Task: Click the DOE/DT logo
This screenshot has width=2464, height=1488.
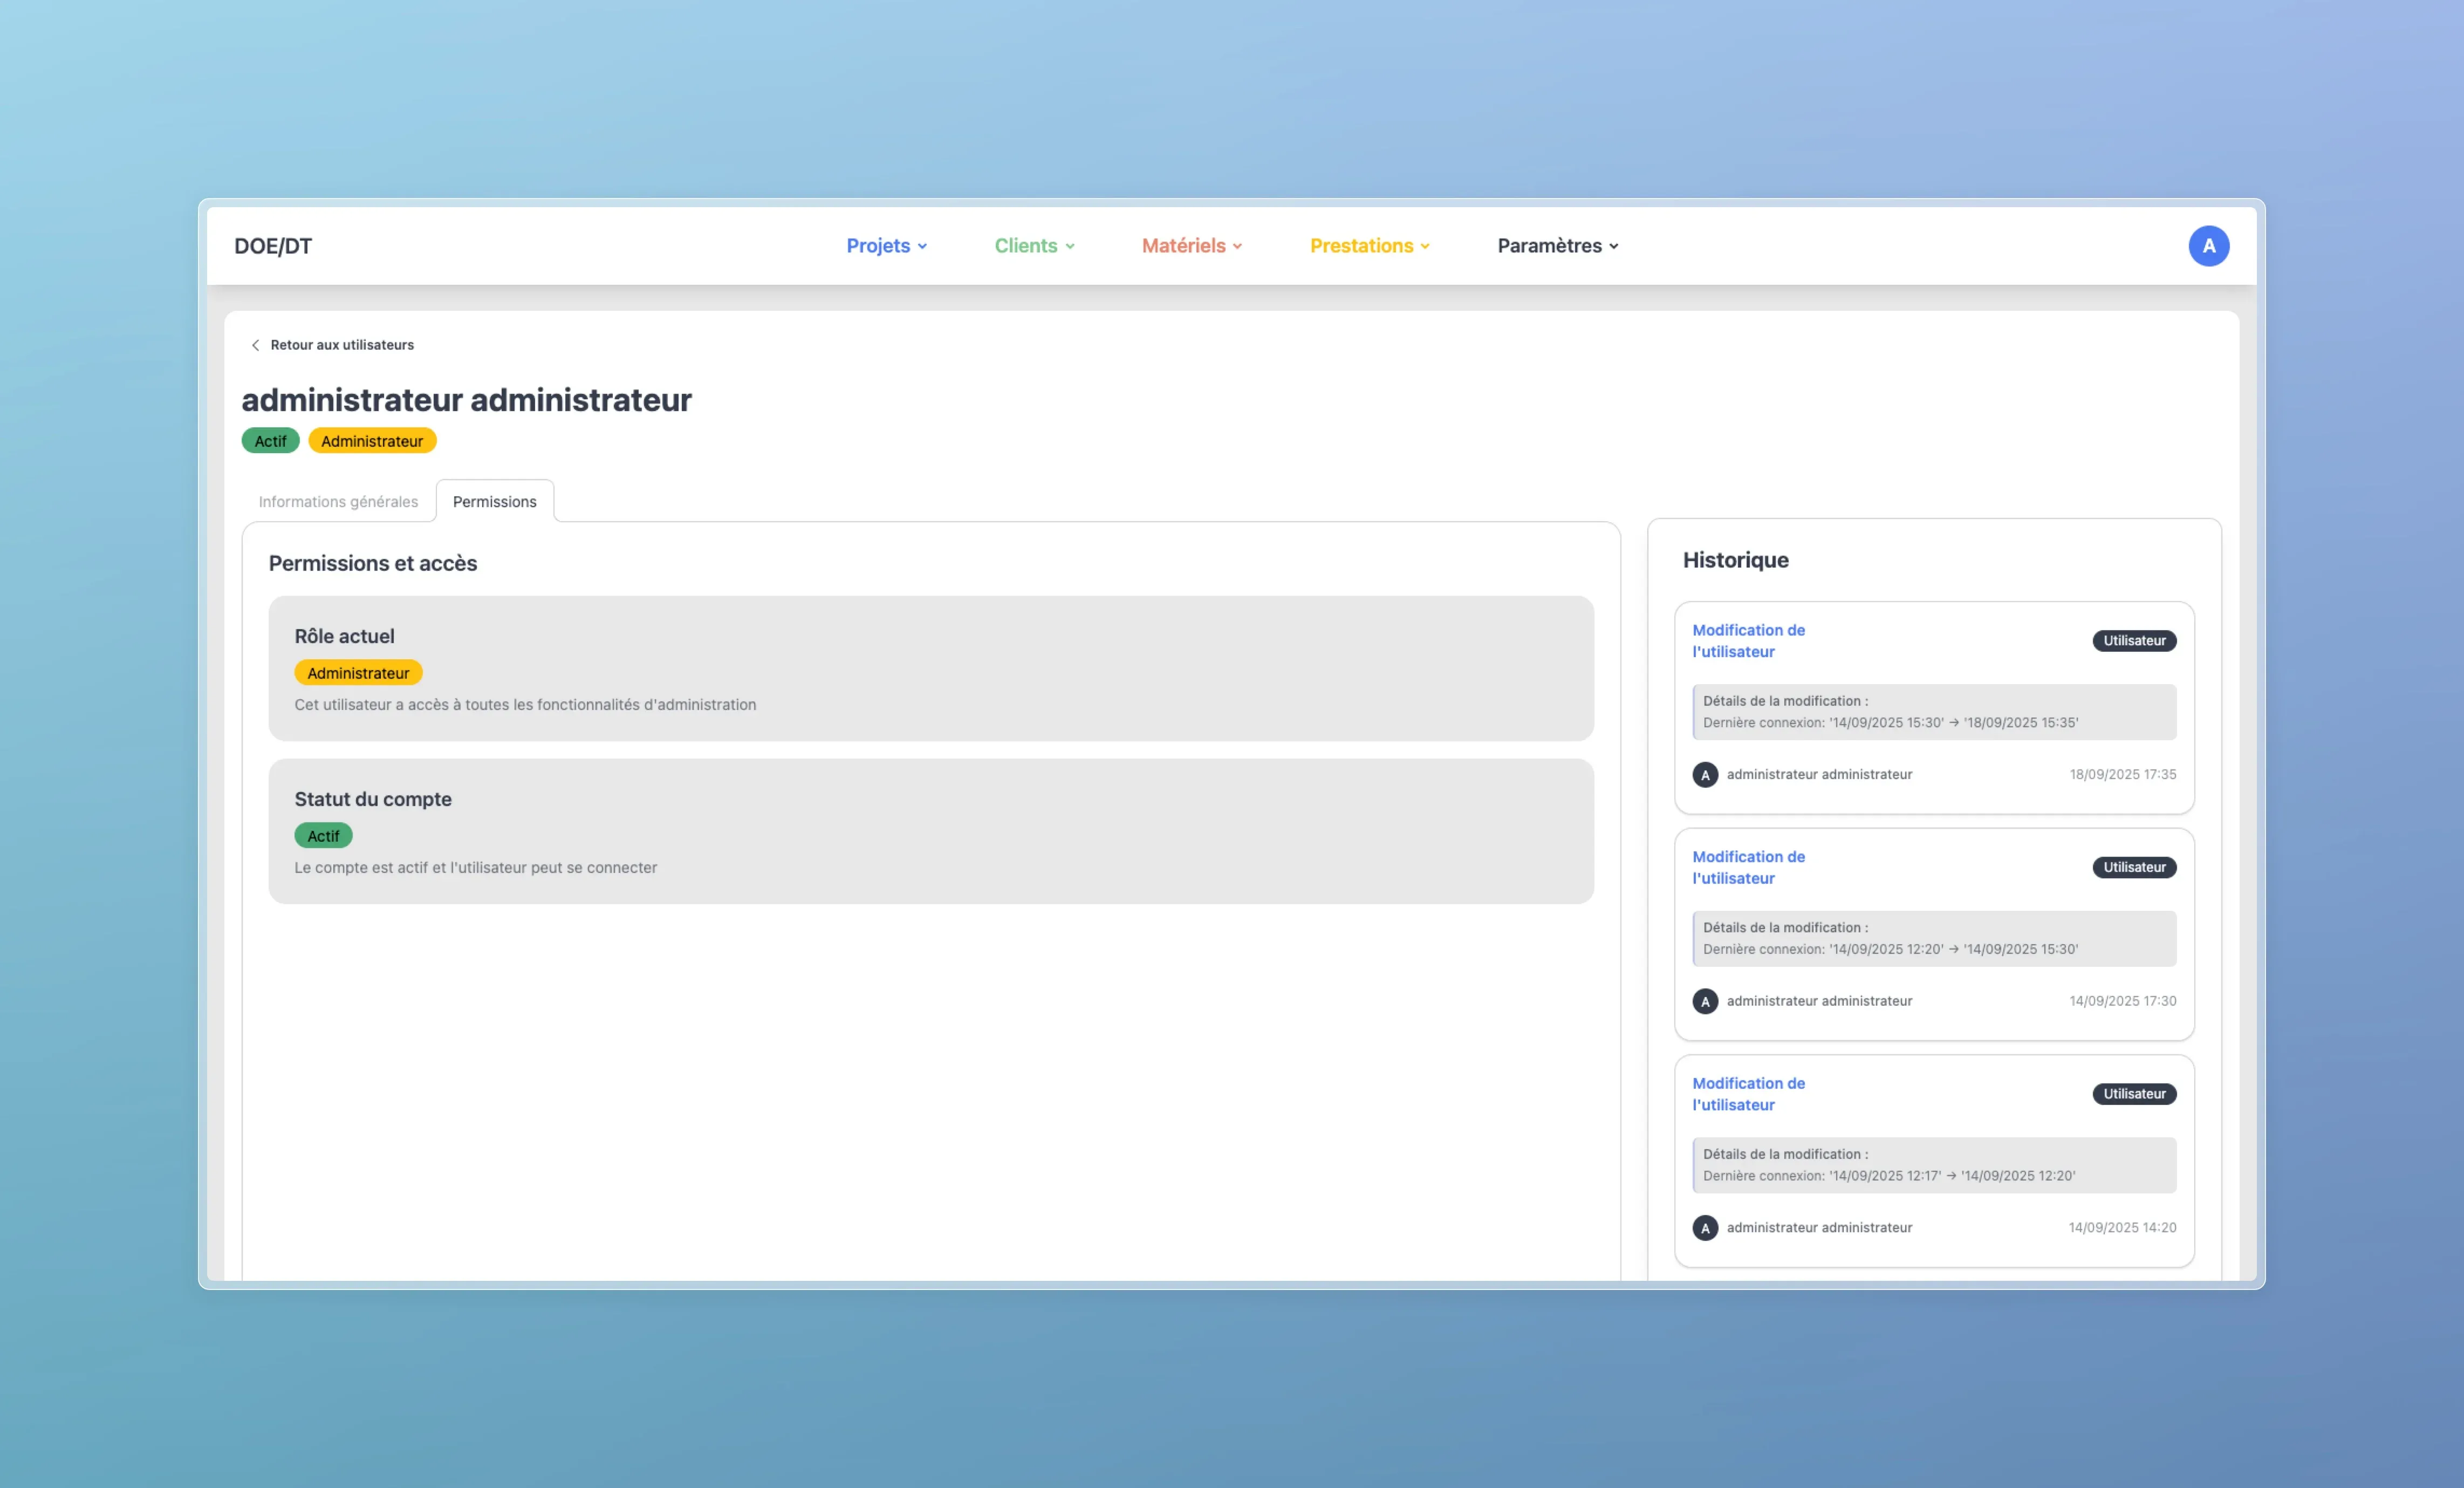Action: (x=273, y=246)
